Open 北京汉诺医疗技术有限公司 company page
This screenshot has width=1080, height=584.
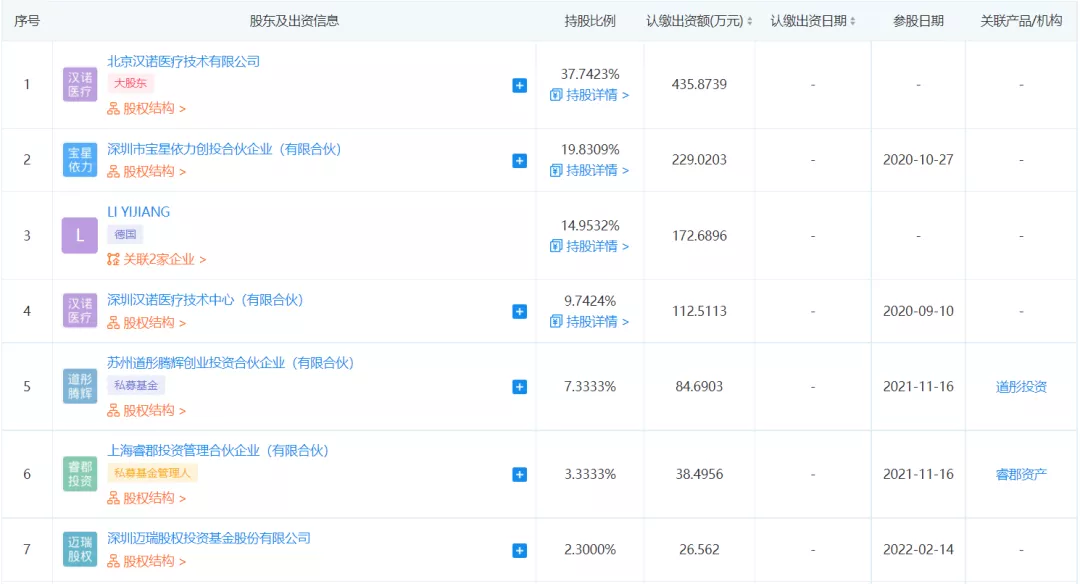pyautogui.click(x=183, y=61)
